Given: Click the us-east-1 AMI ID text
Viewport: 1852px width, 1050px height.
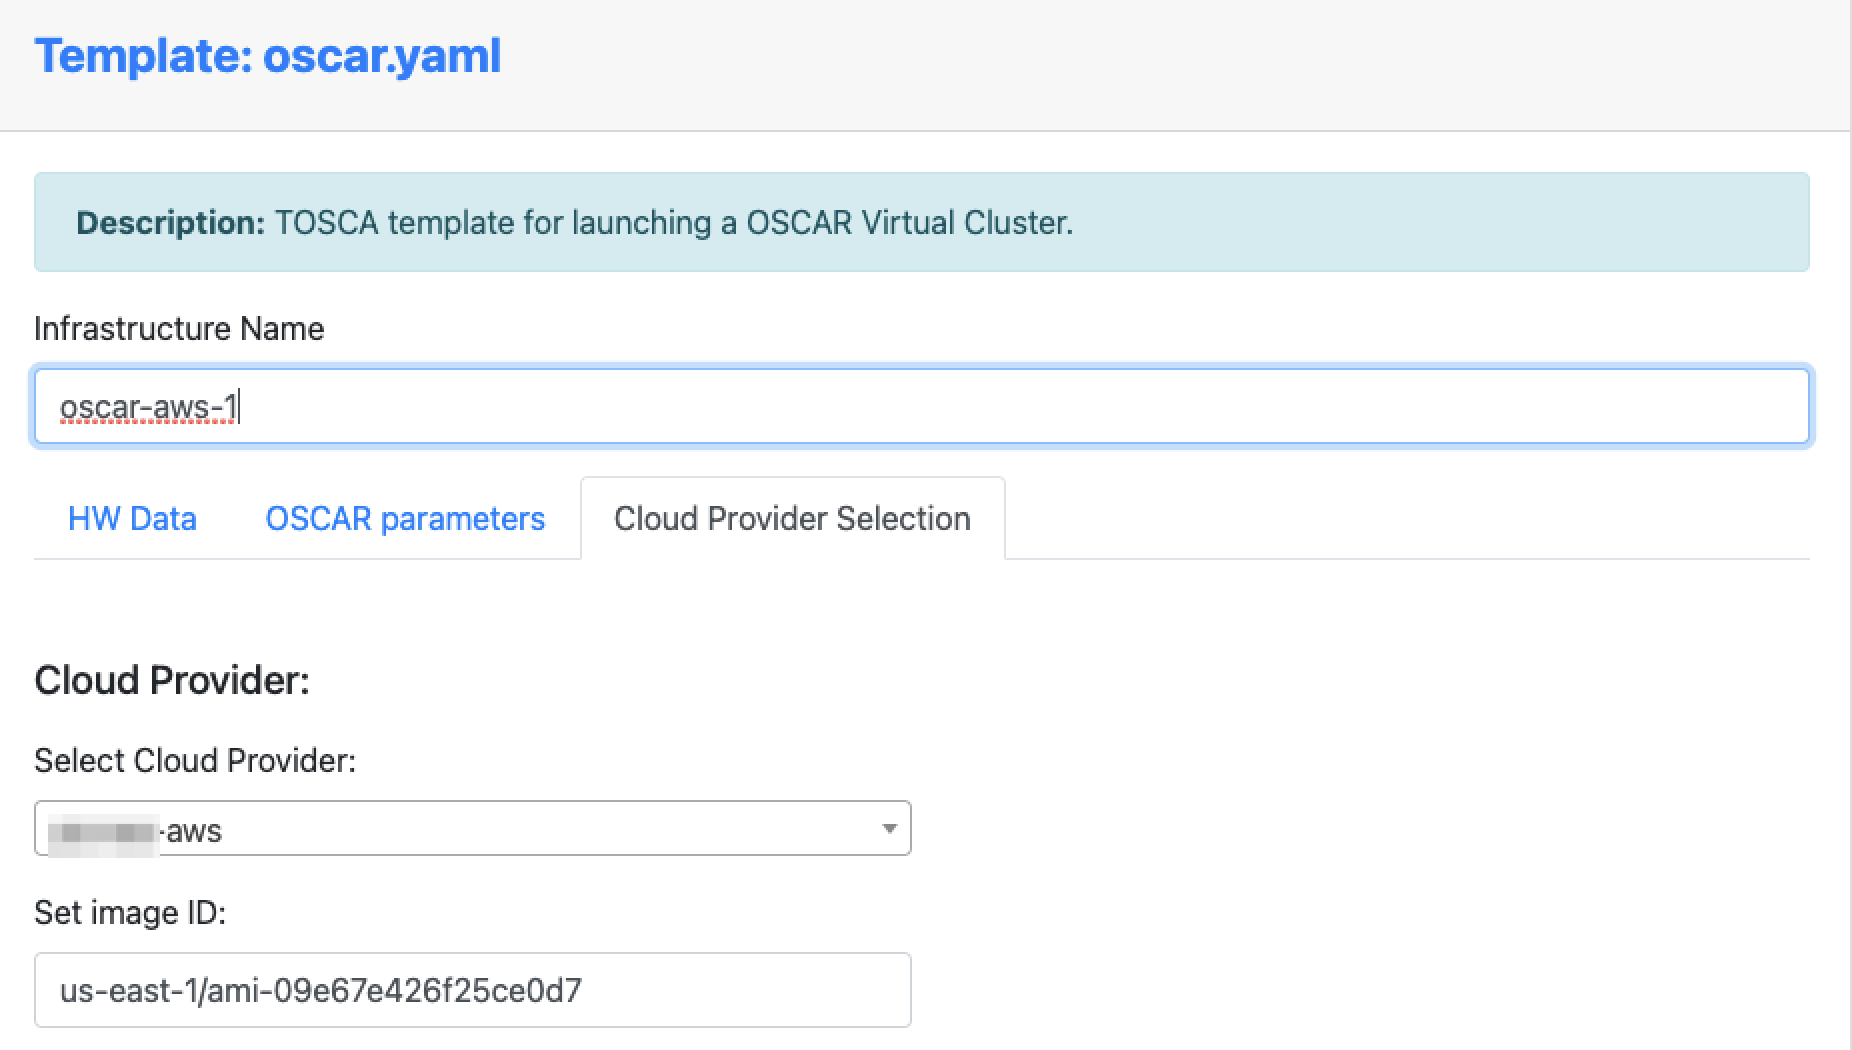Looking at the screenshot, I should click(x=320, y=990).
